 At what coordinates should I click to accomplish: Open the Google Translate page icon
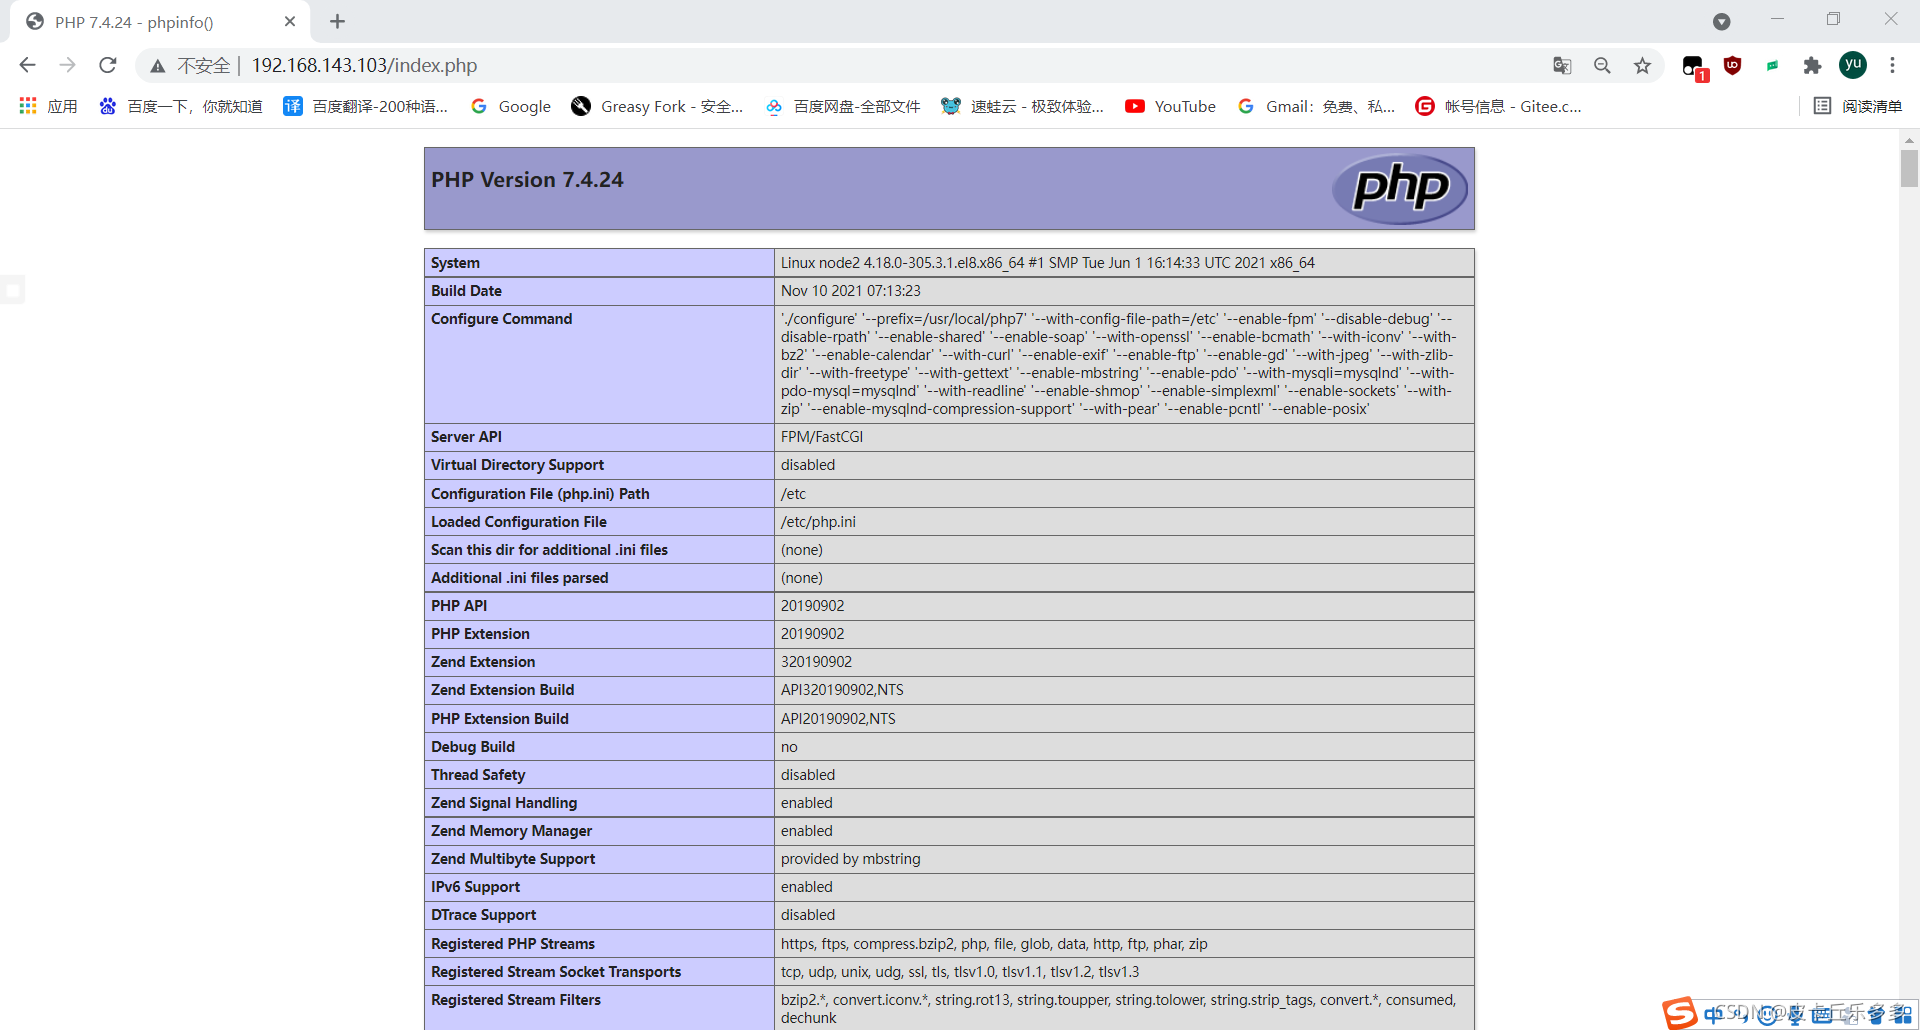(x=1562, y=65)
